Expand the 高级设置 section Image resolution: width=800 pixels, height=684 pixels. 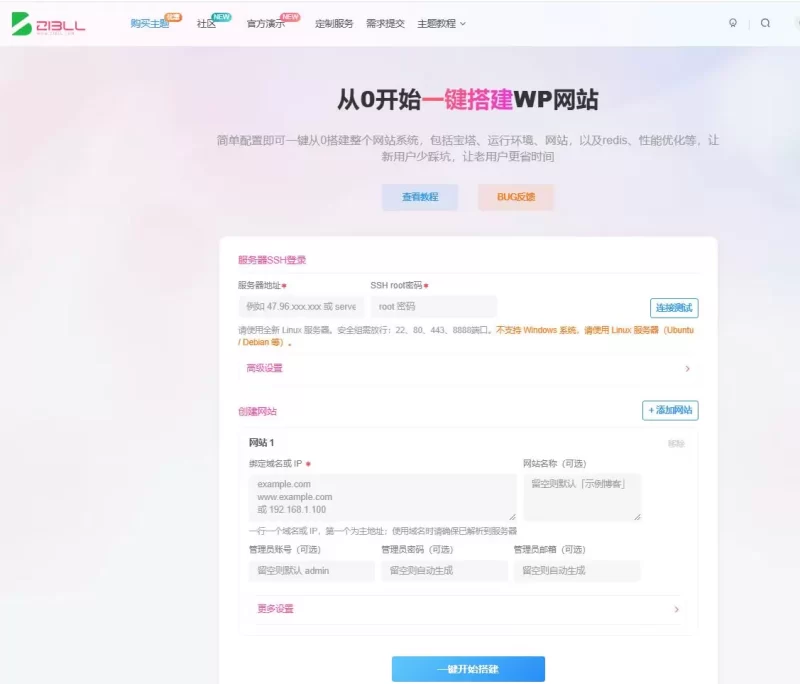[468, 368]
